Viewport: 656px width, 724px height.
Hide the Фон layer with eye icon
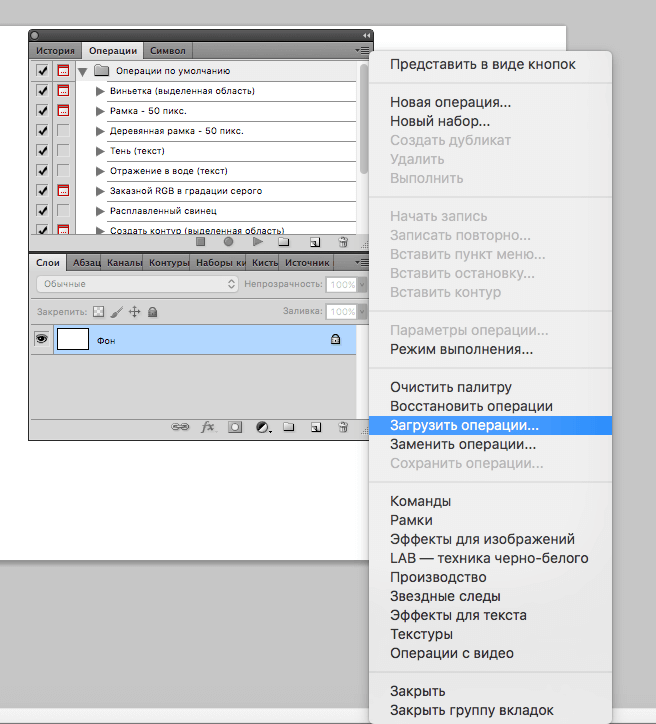click(42, 340)
